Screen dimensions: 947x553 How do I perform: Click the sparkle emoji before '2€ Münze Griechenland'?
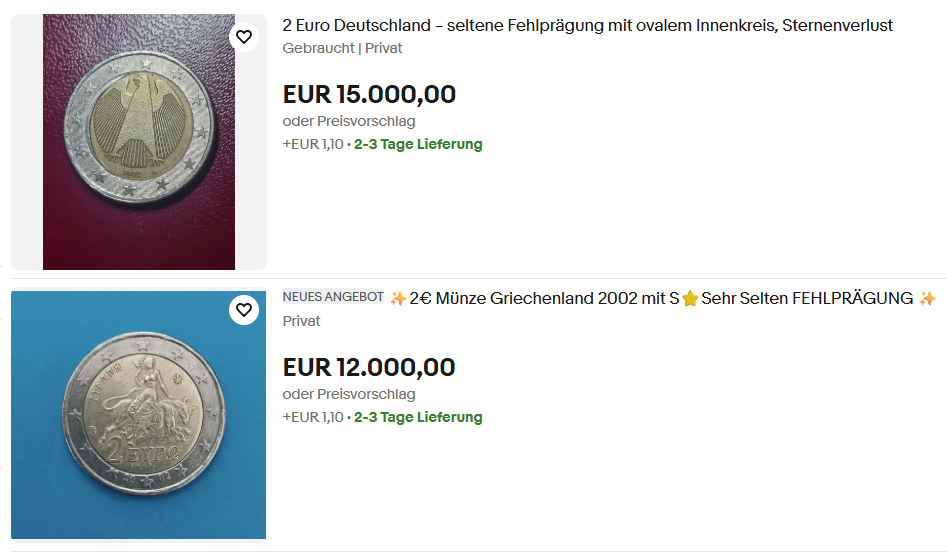[398, 298]
